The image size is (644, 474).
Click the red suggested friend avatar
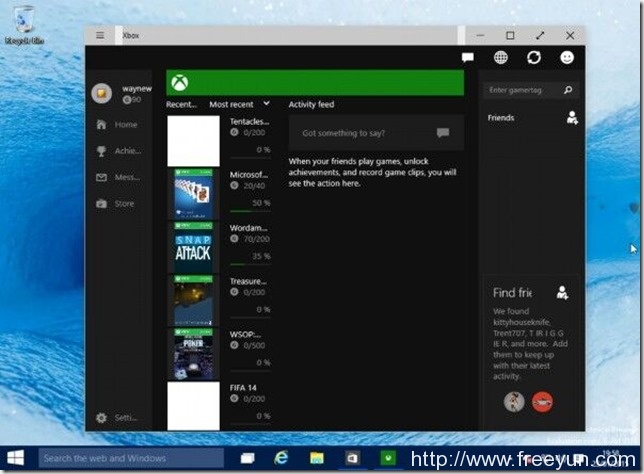[x=542, y=402]
